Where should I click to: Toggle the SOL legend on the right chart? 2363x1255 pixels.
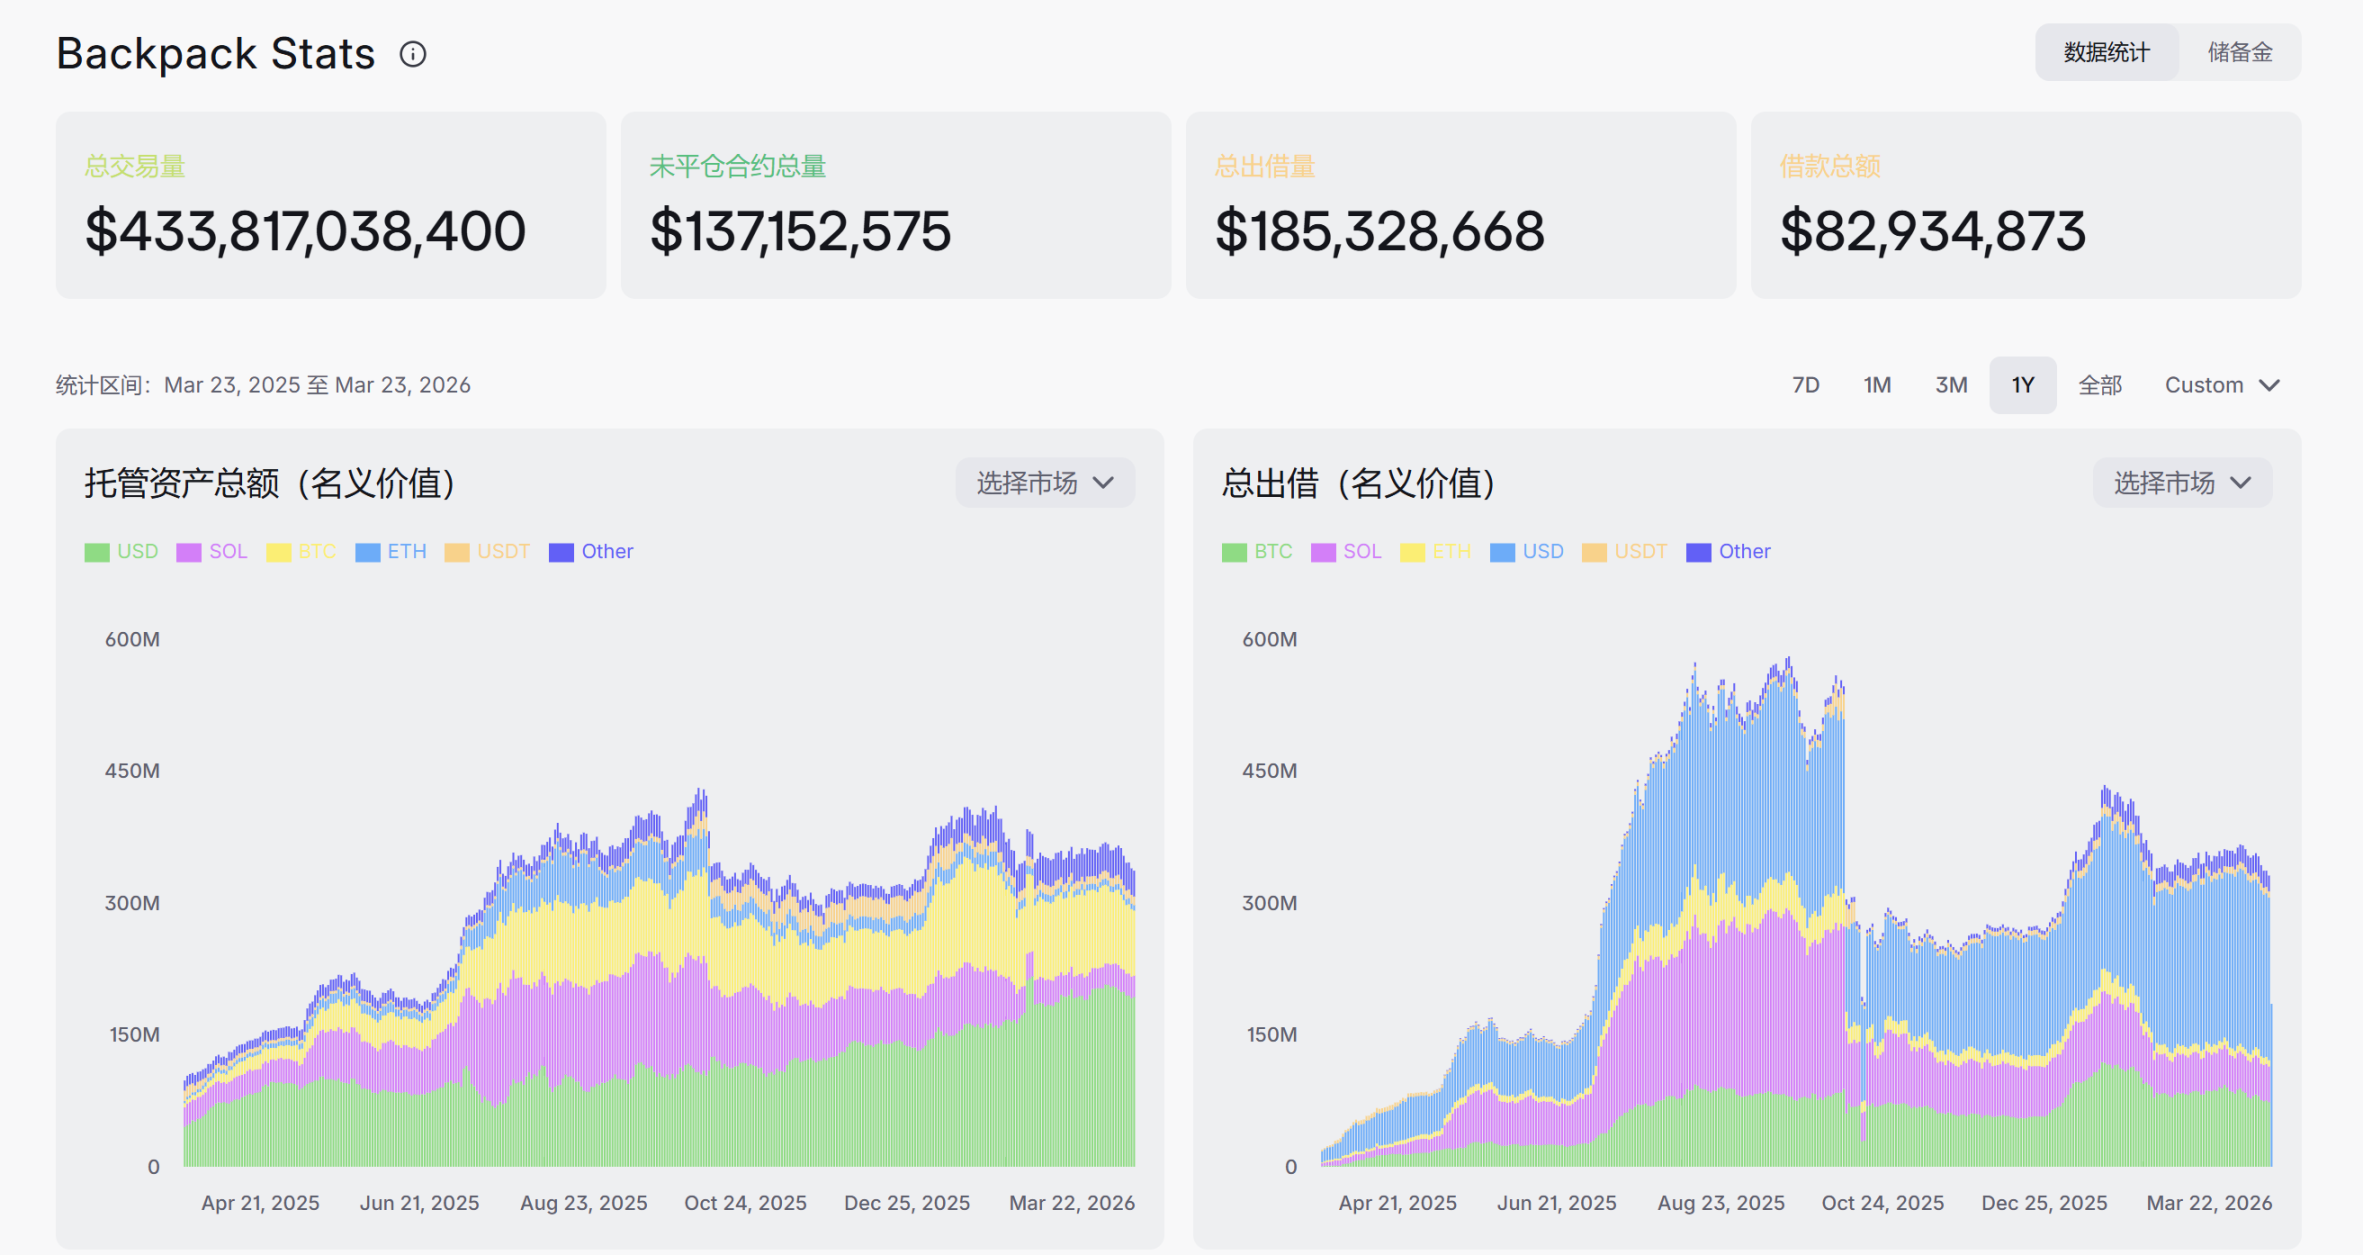[x=1346, y=551]
